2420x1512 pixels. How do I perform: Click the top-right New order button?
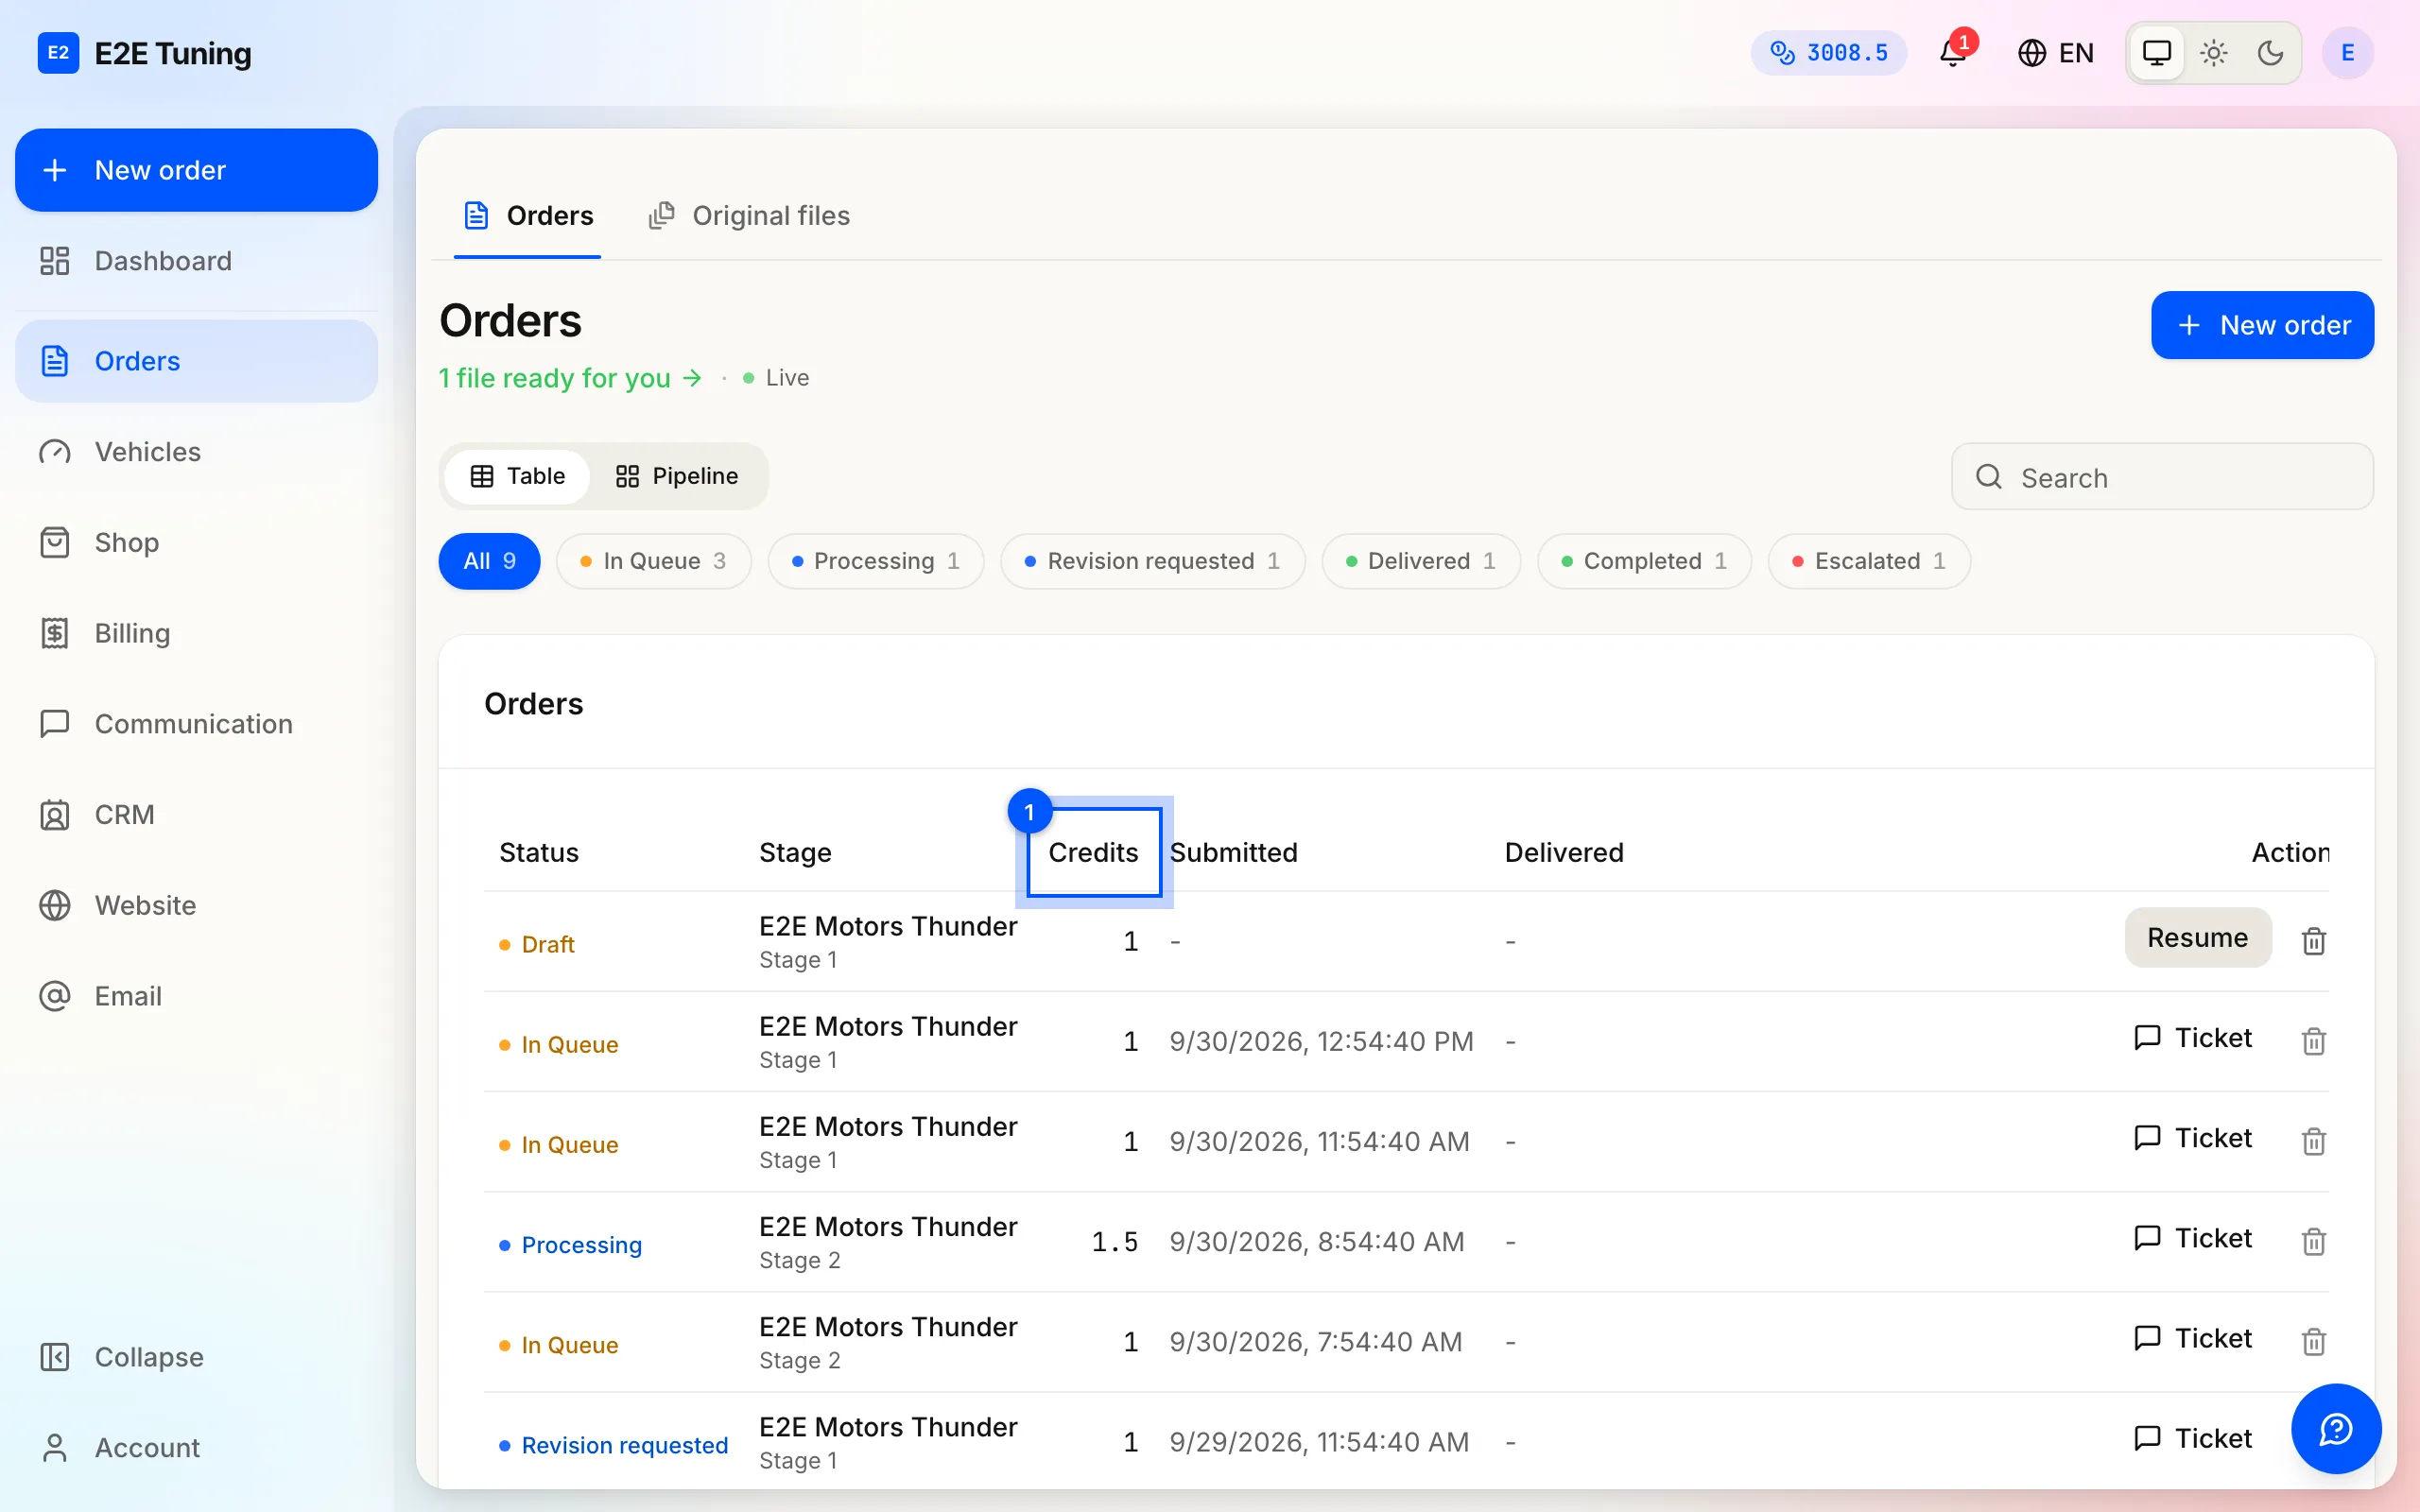(2262, 325)
